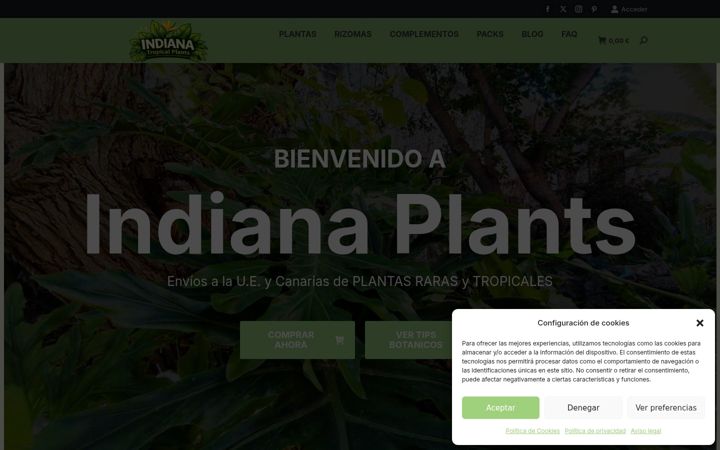Image resolution: width=720 pixels, height=450 pixels.
Task: Click the user account icon beside Acceder
Action: (x=614, y=9)
